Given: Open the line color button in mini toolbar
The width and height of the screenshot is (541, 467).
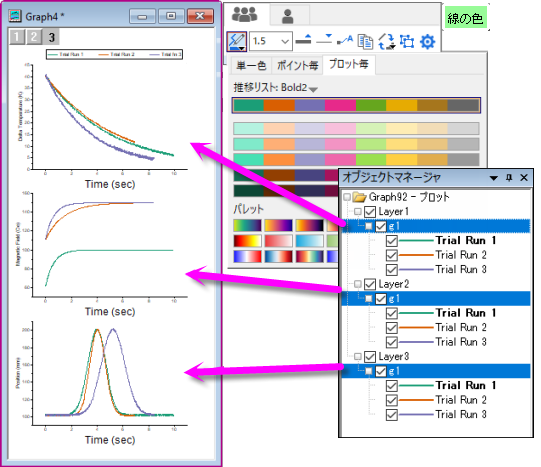Looking at the screenshot, I should [237, 41].
